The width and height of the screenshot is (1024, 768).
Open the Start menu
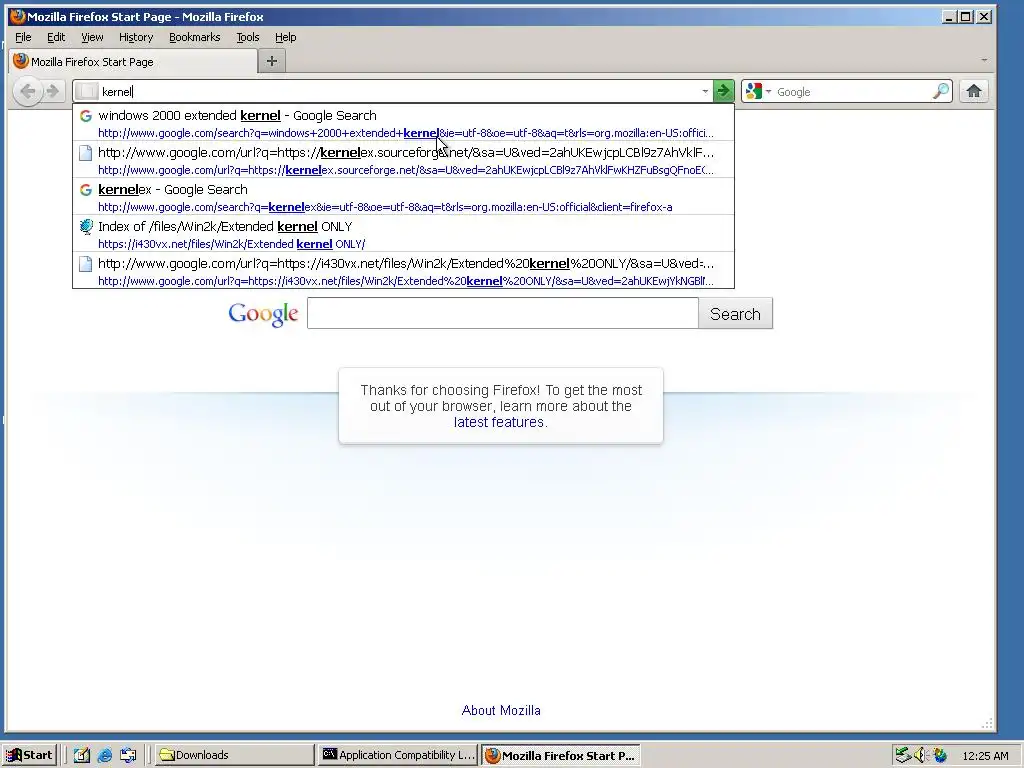click(29, 755)
